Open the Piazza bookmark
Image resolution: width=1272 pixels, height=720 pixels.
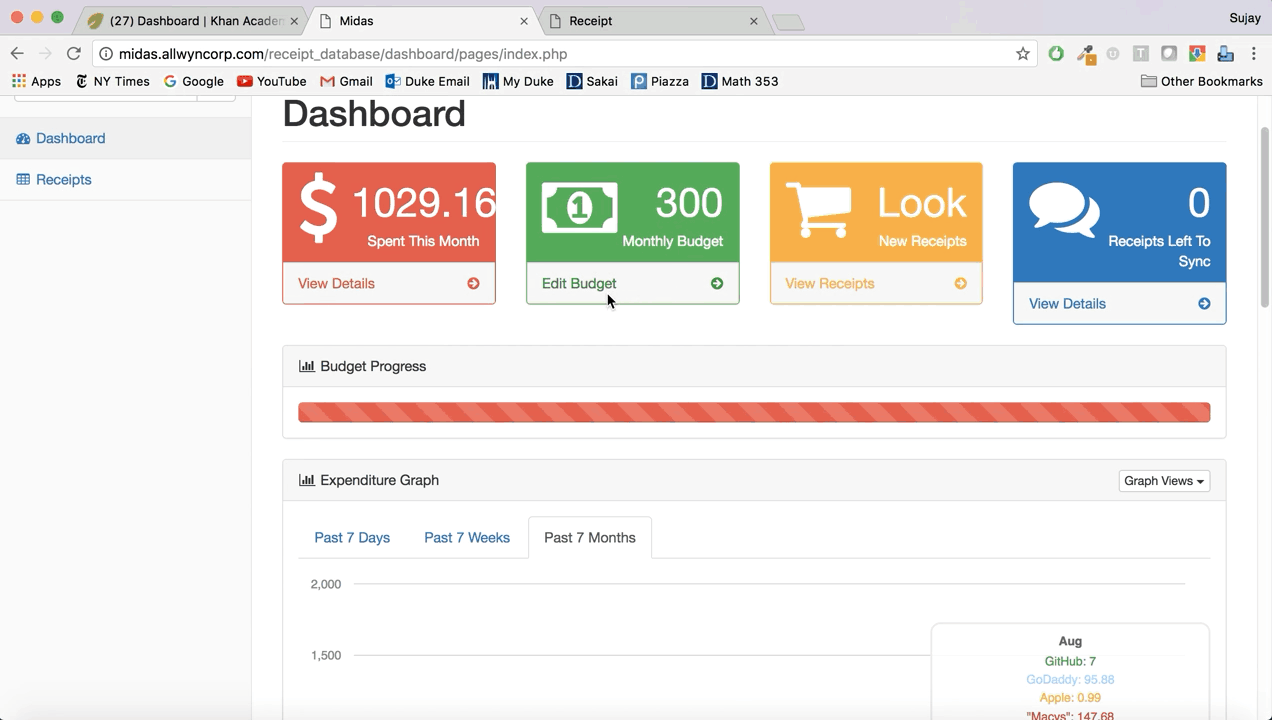[x=660, y=81]
